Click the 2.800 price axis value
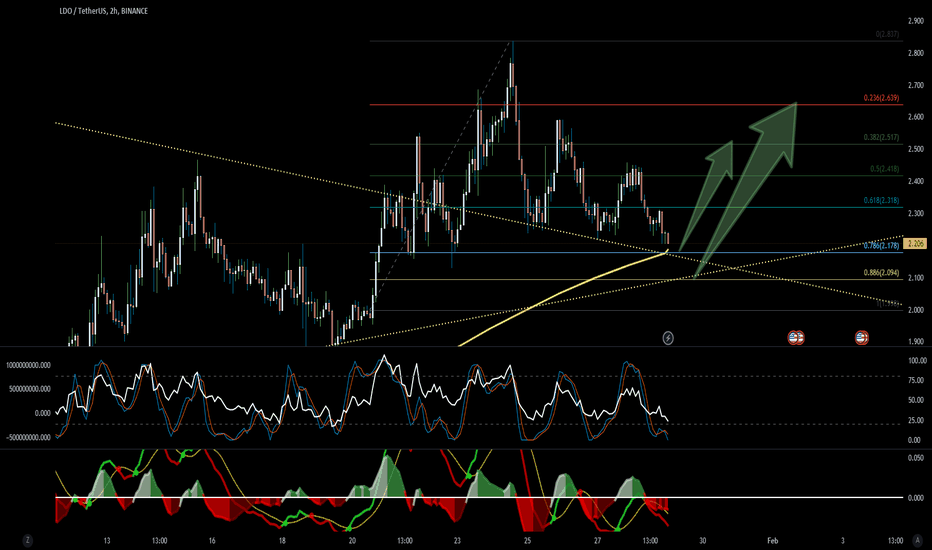The width and height of the screenshot is (932, 550). point(916,53)
